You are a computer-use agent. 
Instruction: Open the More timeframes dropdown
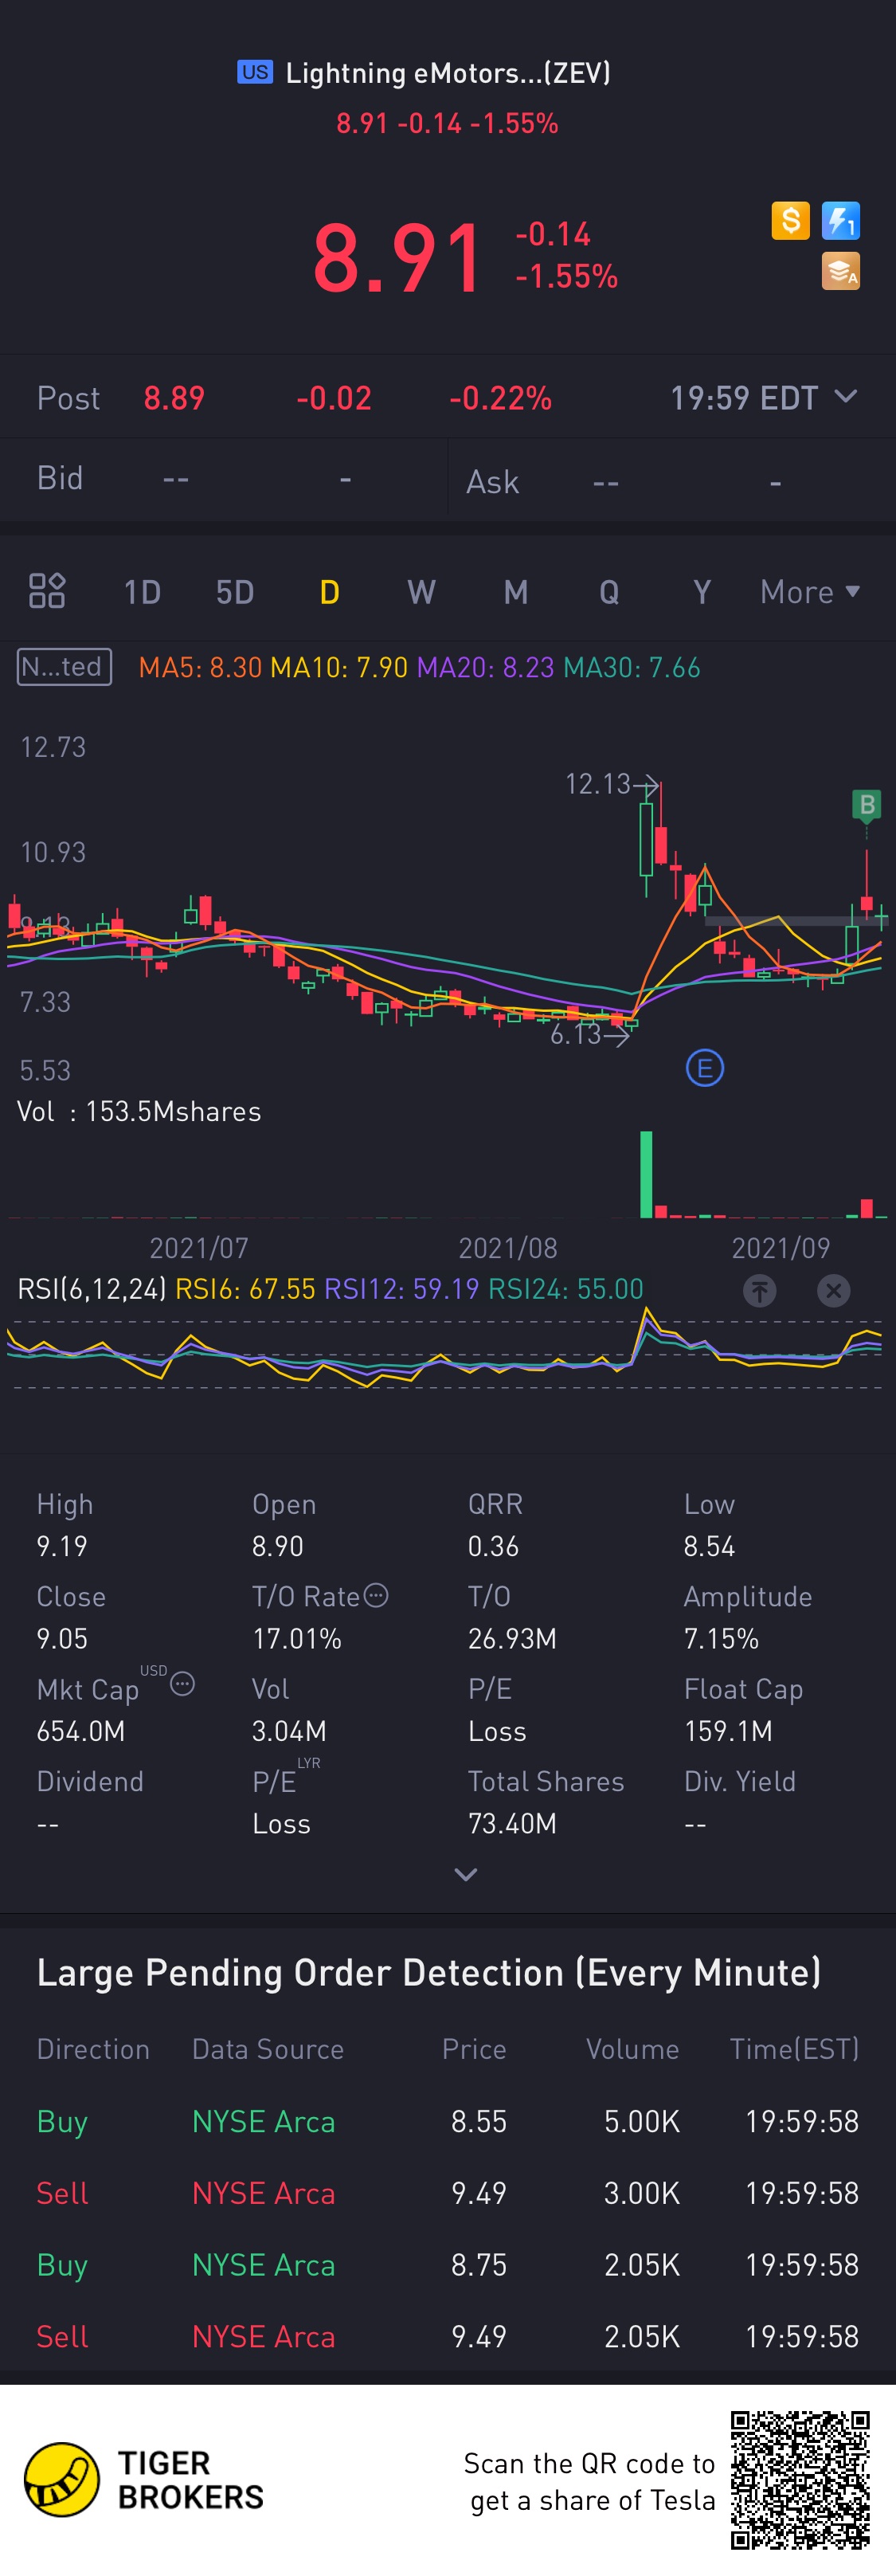click(811, 592)
